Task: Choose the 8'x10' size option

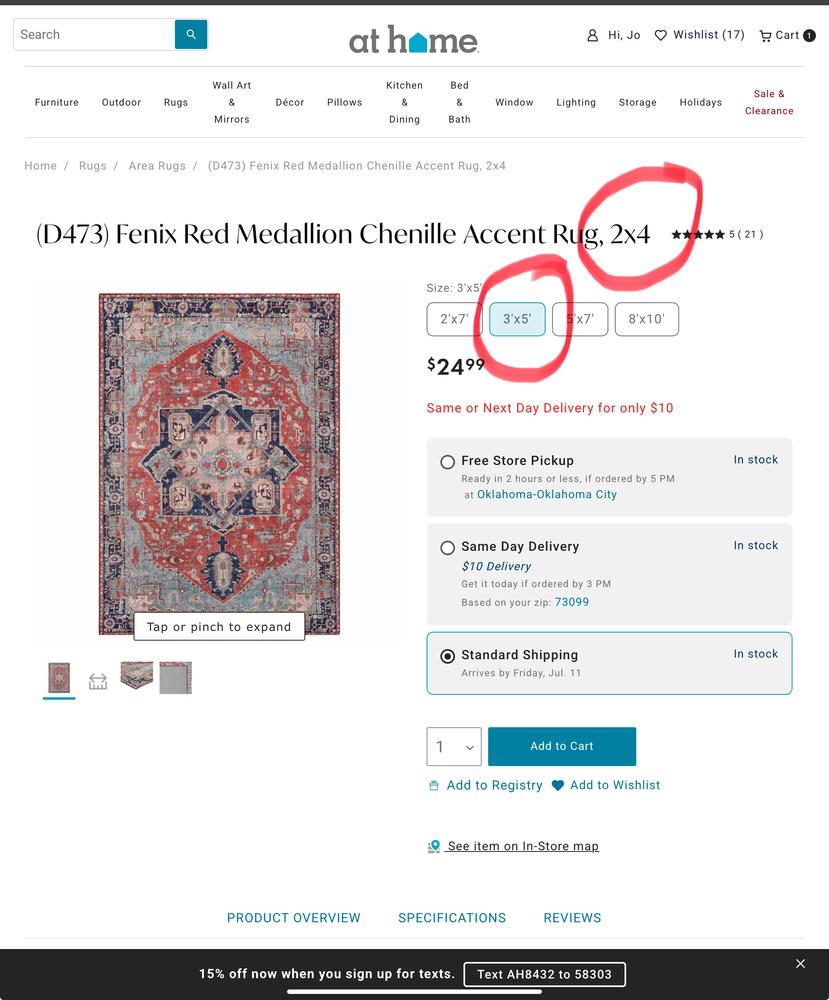Action: tap(647, 319)
